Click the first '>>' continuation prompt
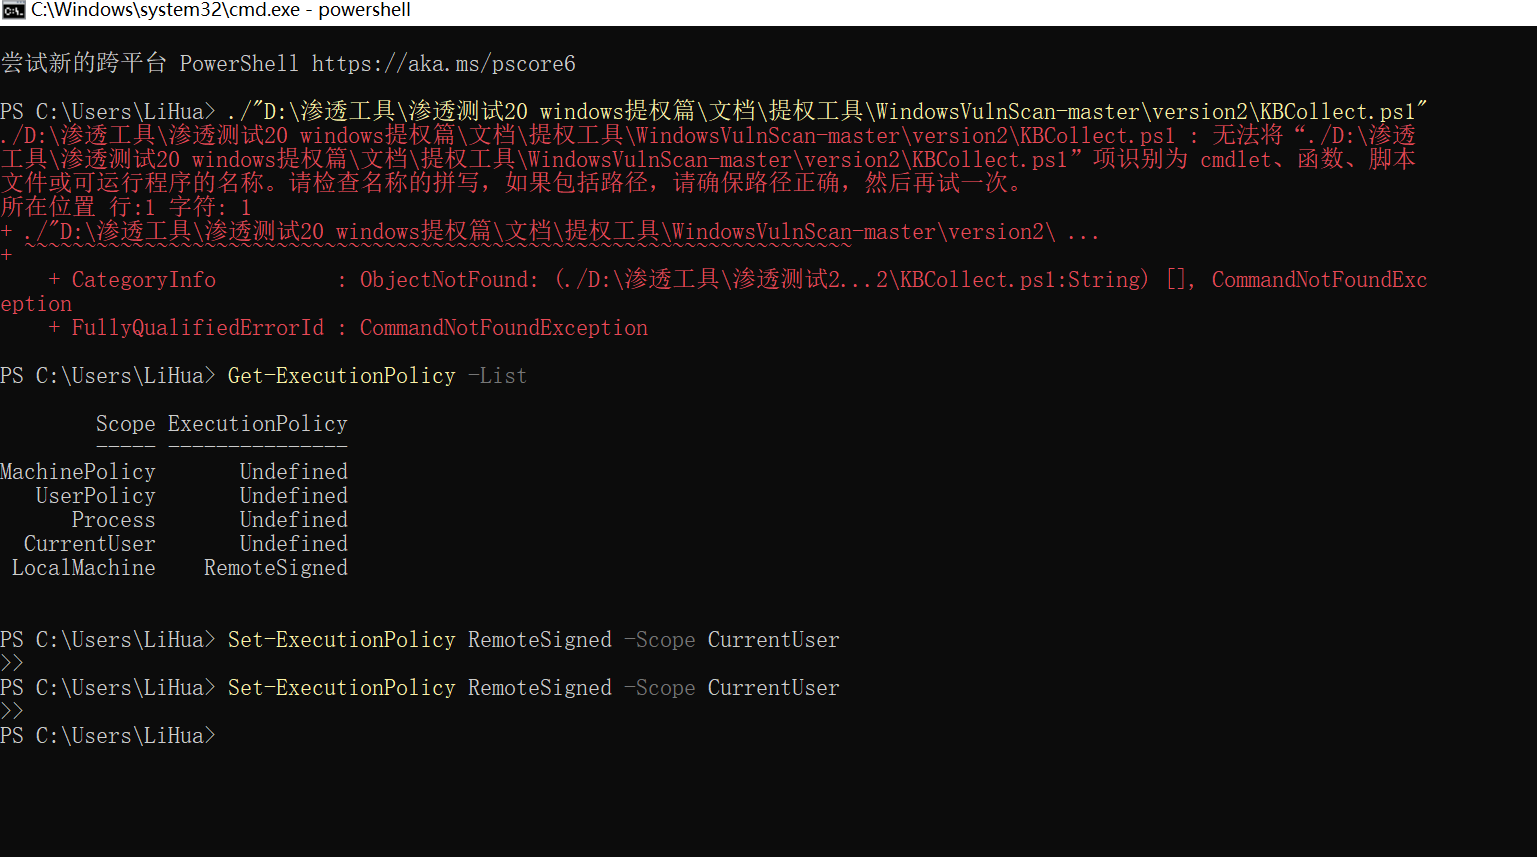 tap(12, 664)
